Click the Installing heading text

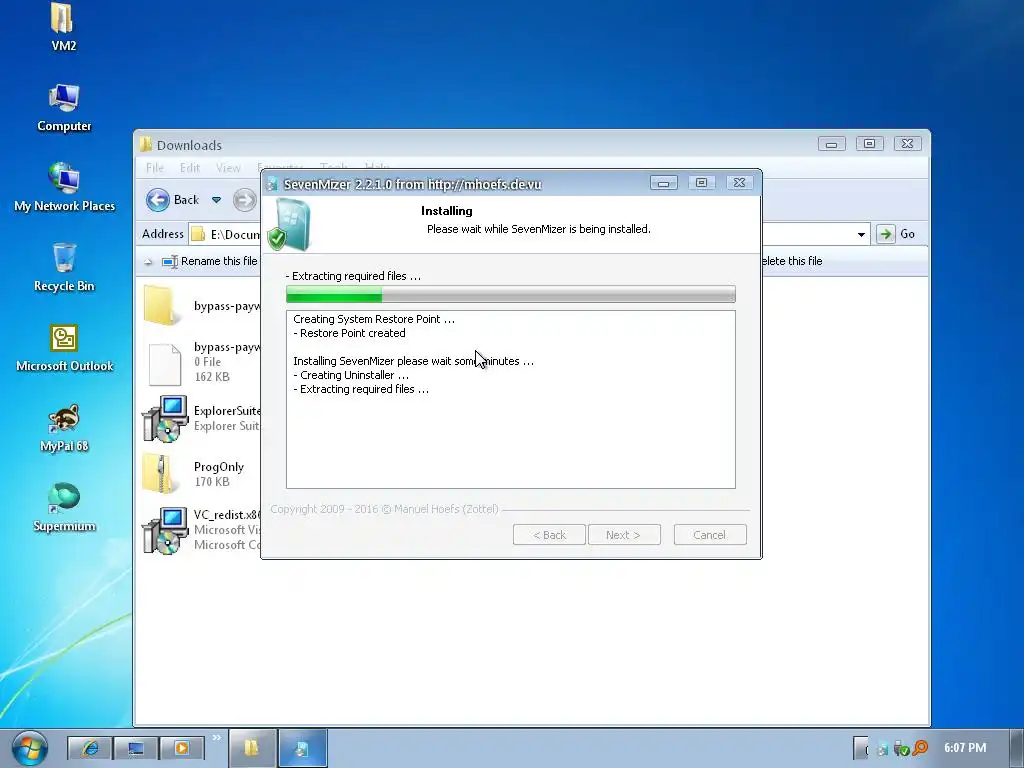tap(447, 211)
